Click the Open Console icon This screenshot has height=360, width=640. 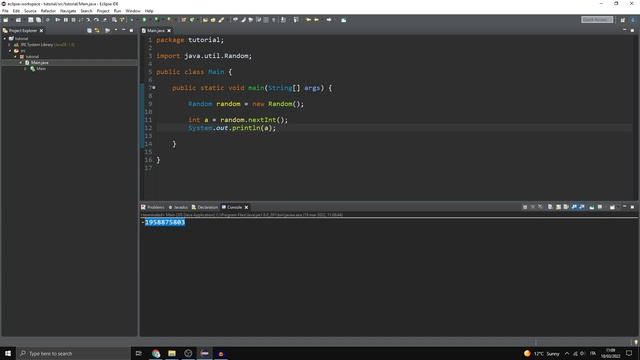click(612, 207)
